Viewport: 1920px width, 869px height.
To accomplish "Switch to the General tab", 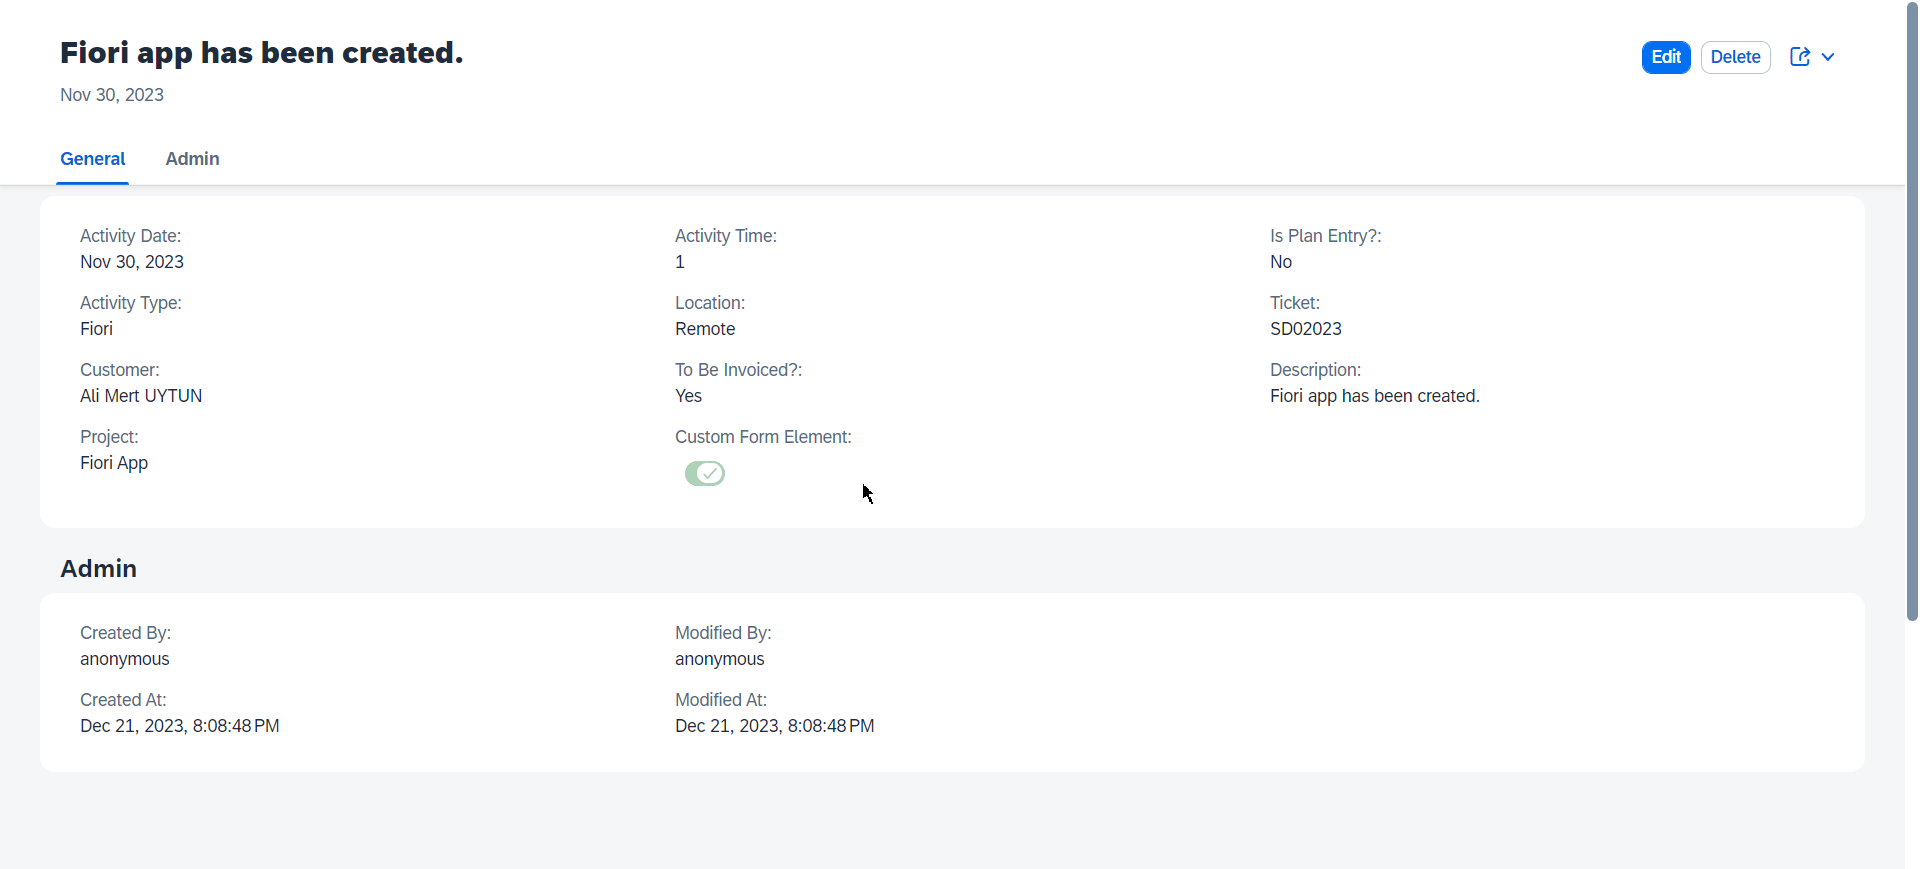I will (92, 159).
